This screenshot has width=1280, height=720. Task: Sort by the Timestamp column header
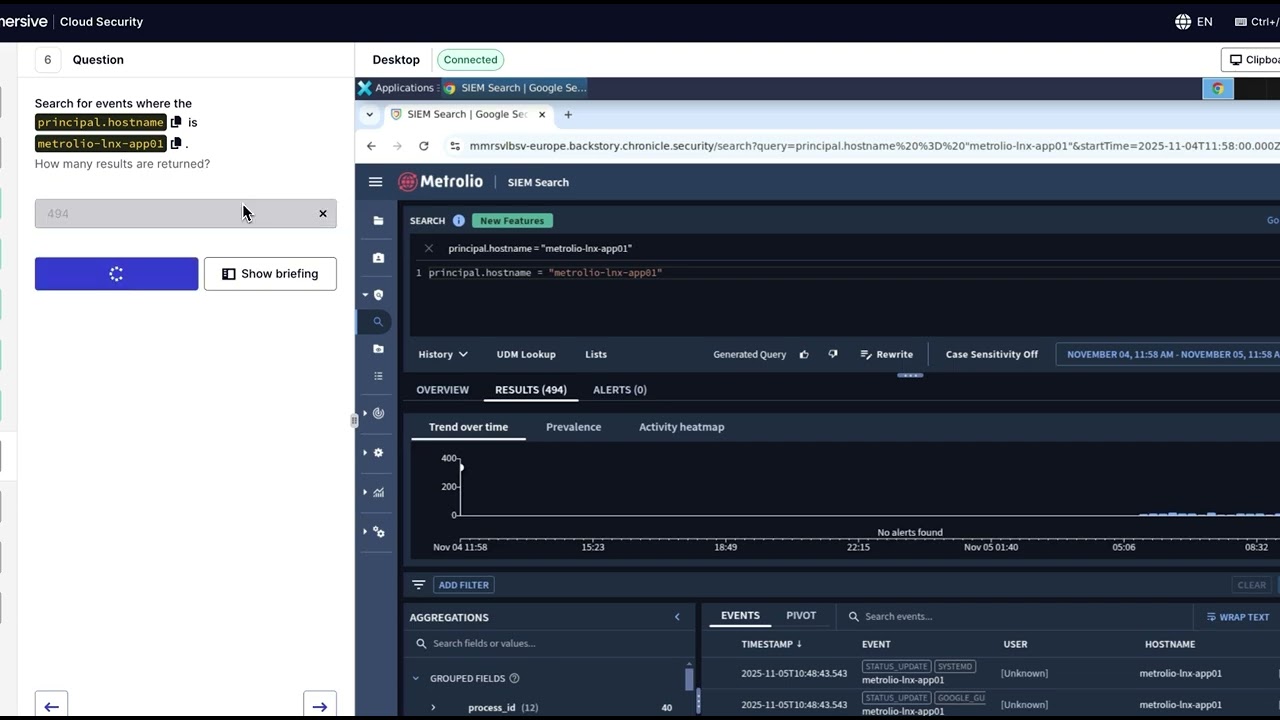tap(771, 644)
